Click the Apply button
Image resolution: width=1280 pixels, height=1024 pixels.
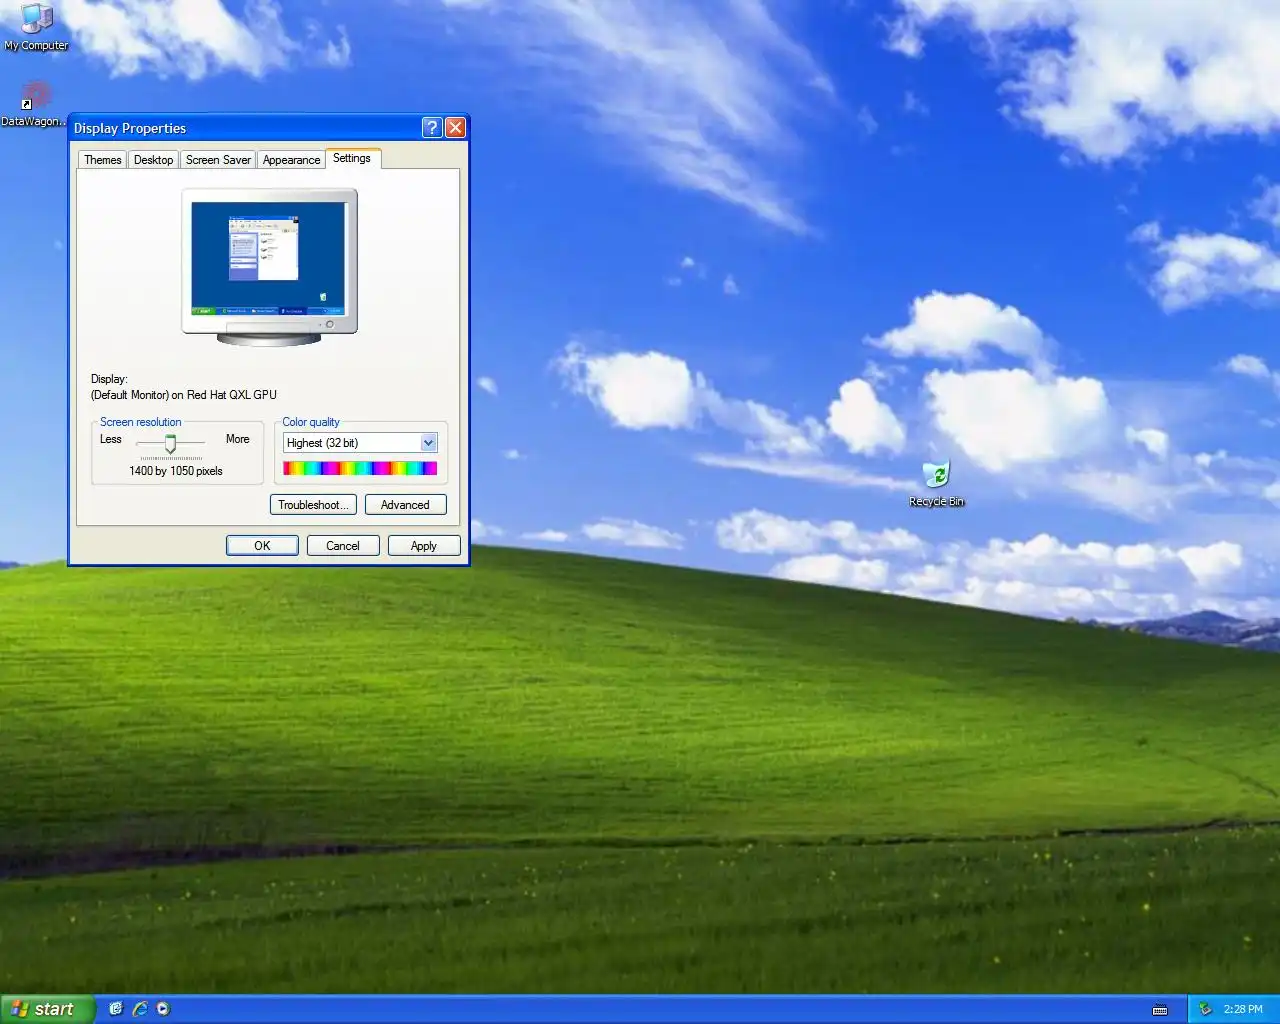(x=423, y=546)
